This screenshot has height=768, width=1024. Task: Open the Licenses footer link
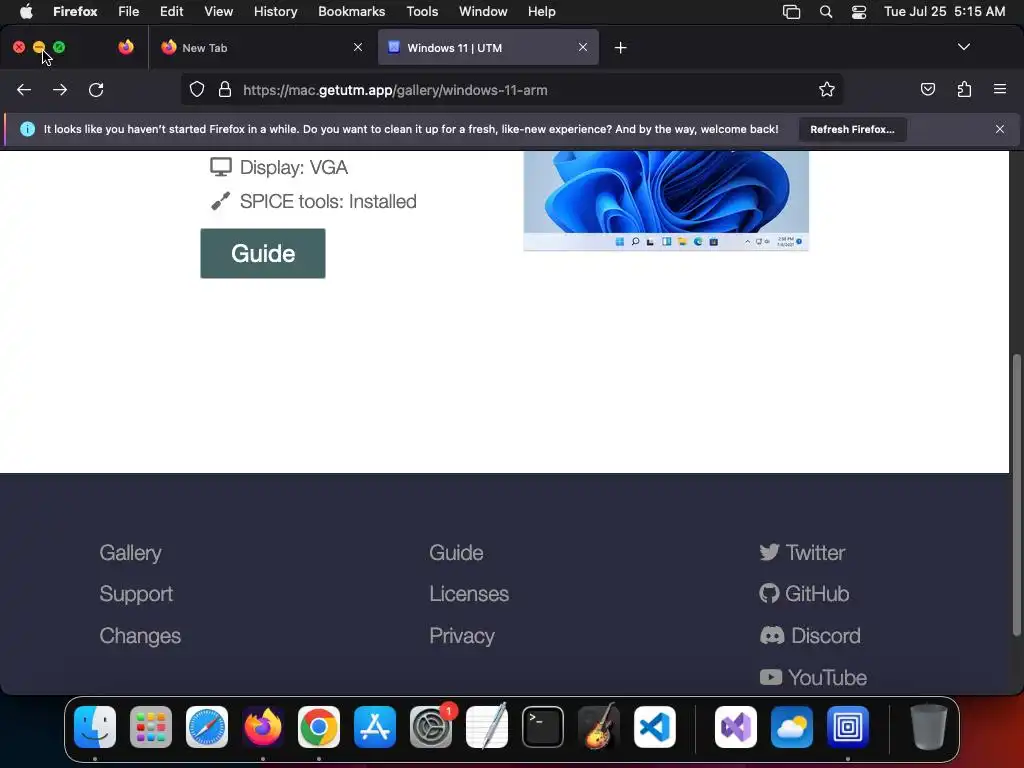tap(469, 594)
